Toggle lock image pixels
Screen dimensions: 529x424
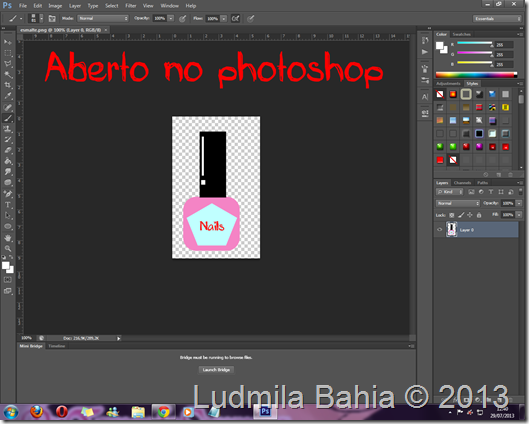pyautogui.click(x=461, y=215)
